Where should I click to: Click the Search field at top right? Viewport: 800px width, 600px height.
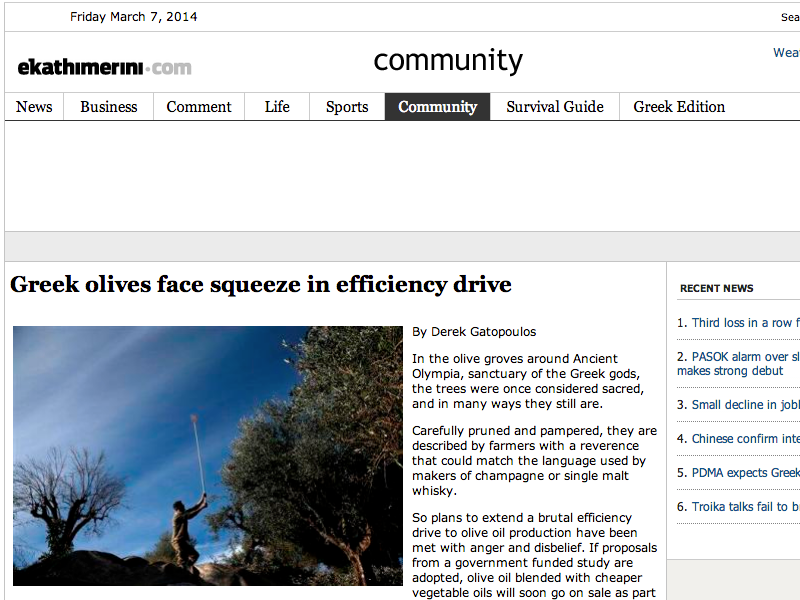[x=790, y=17]
